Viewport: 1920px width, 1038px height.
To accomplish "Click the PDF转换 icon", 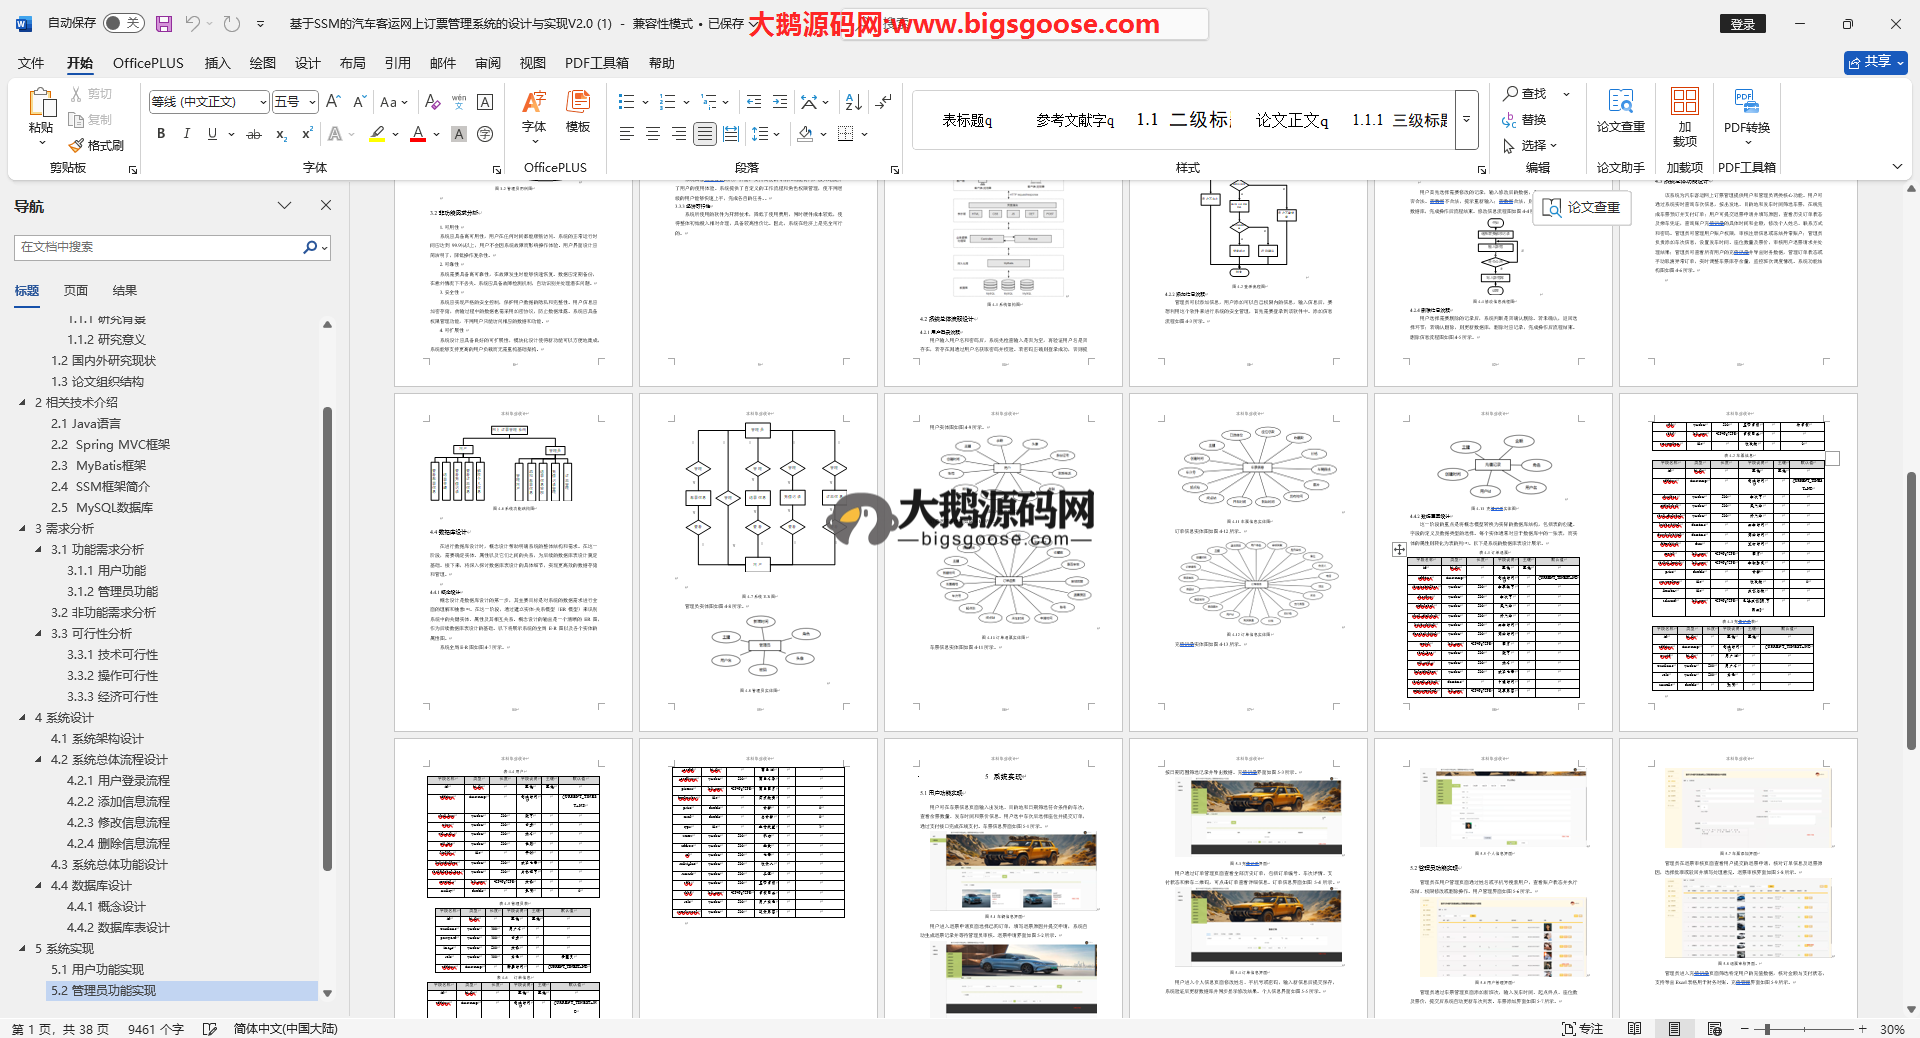I will click(x=1746, y=111).
